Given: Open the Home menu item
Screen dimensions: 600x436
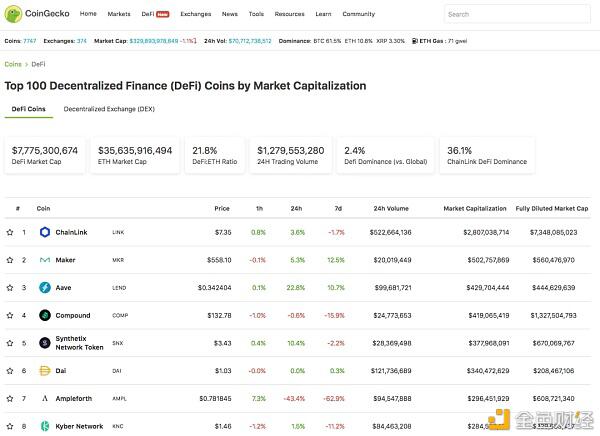Looking at the screenshot, I should pyautogui.click(x=88, y=14).
